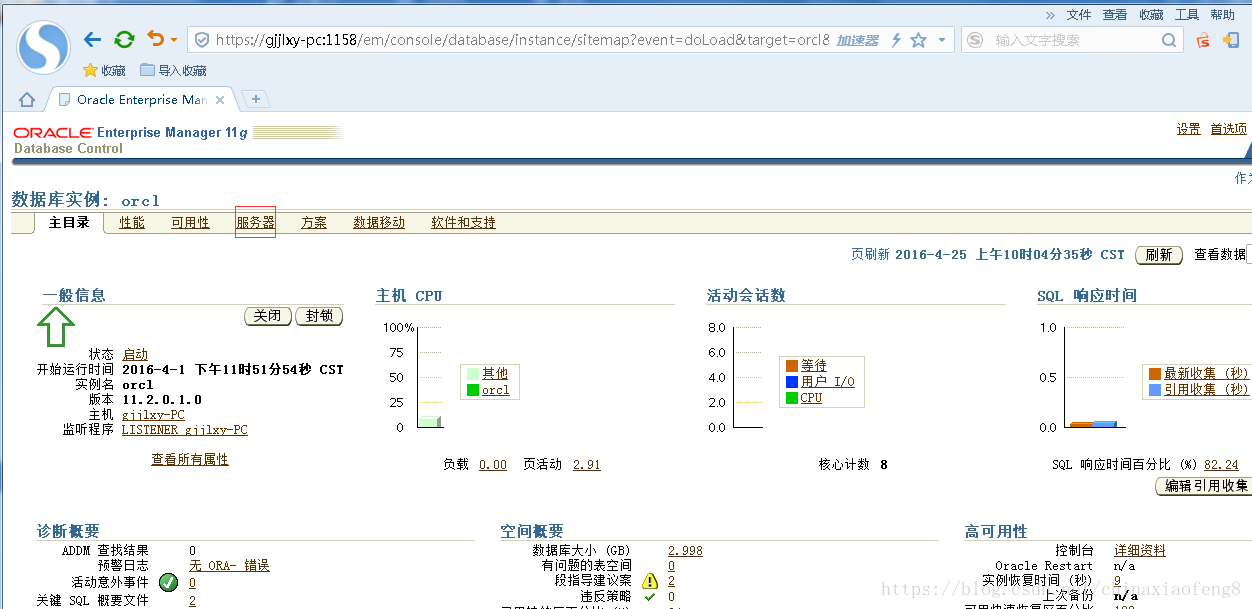Image resolution: width=1252 pixels, height=609 pixels.
Task: Switch to the 数据移动 tab
Action: [379, 223]
